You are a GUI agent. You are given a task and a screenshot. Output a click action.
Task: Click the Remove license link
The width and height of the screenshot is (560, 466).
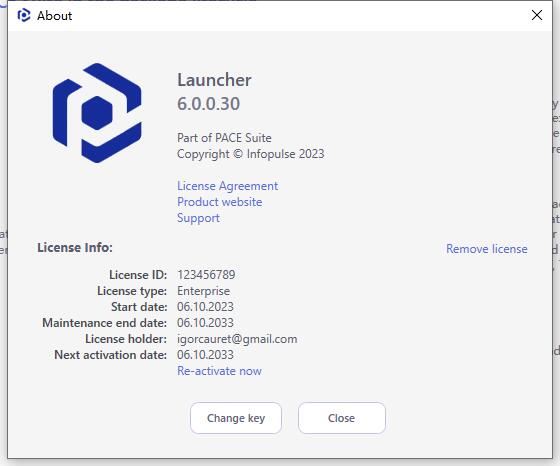tap(486, 249)
